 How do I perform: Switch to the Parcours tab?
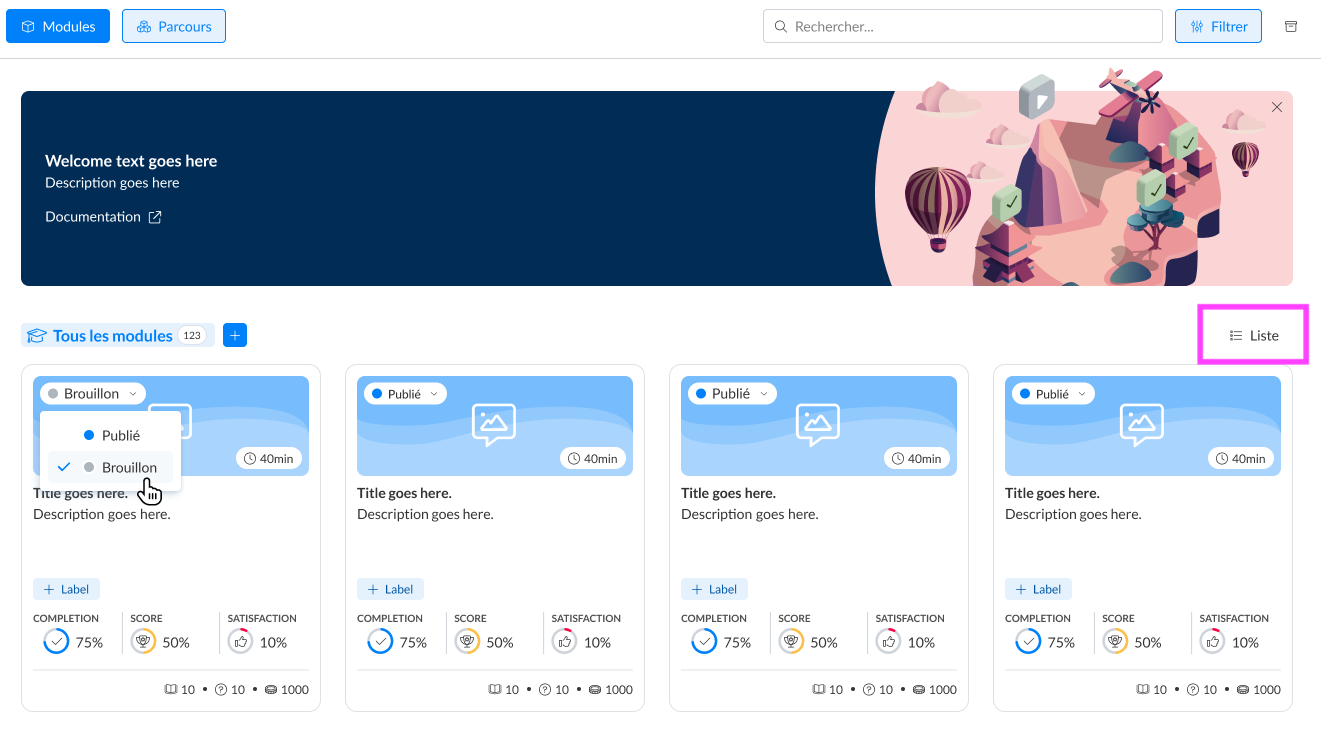coord(174,26)
